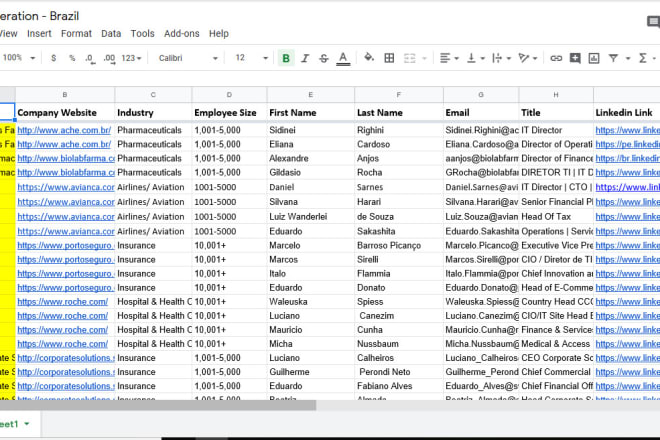Open text color picker
The width and height of the screenshot is (660, 440).
[x=343, y=58]
